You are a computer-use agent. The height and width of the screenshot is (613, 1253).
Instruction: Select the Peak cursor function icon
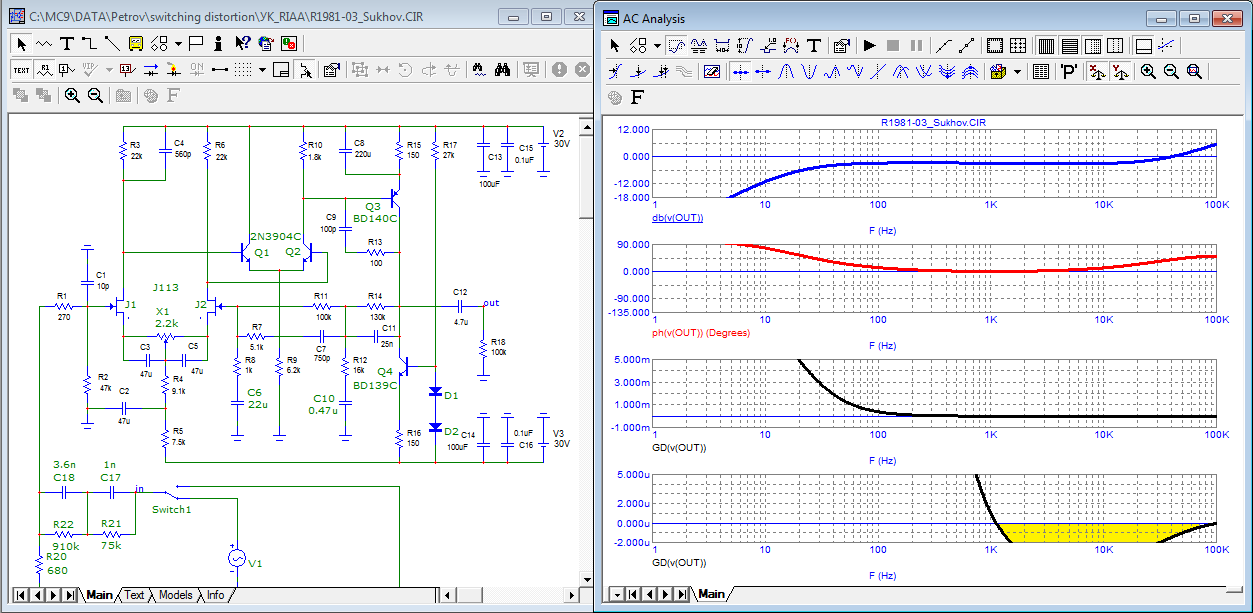point(787,71)
